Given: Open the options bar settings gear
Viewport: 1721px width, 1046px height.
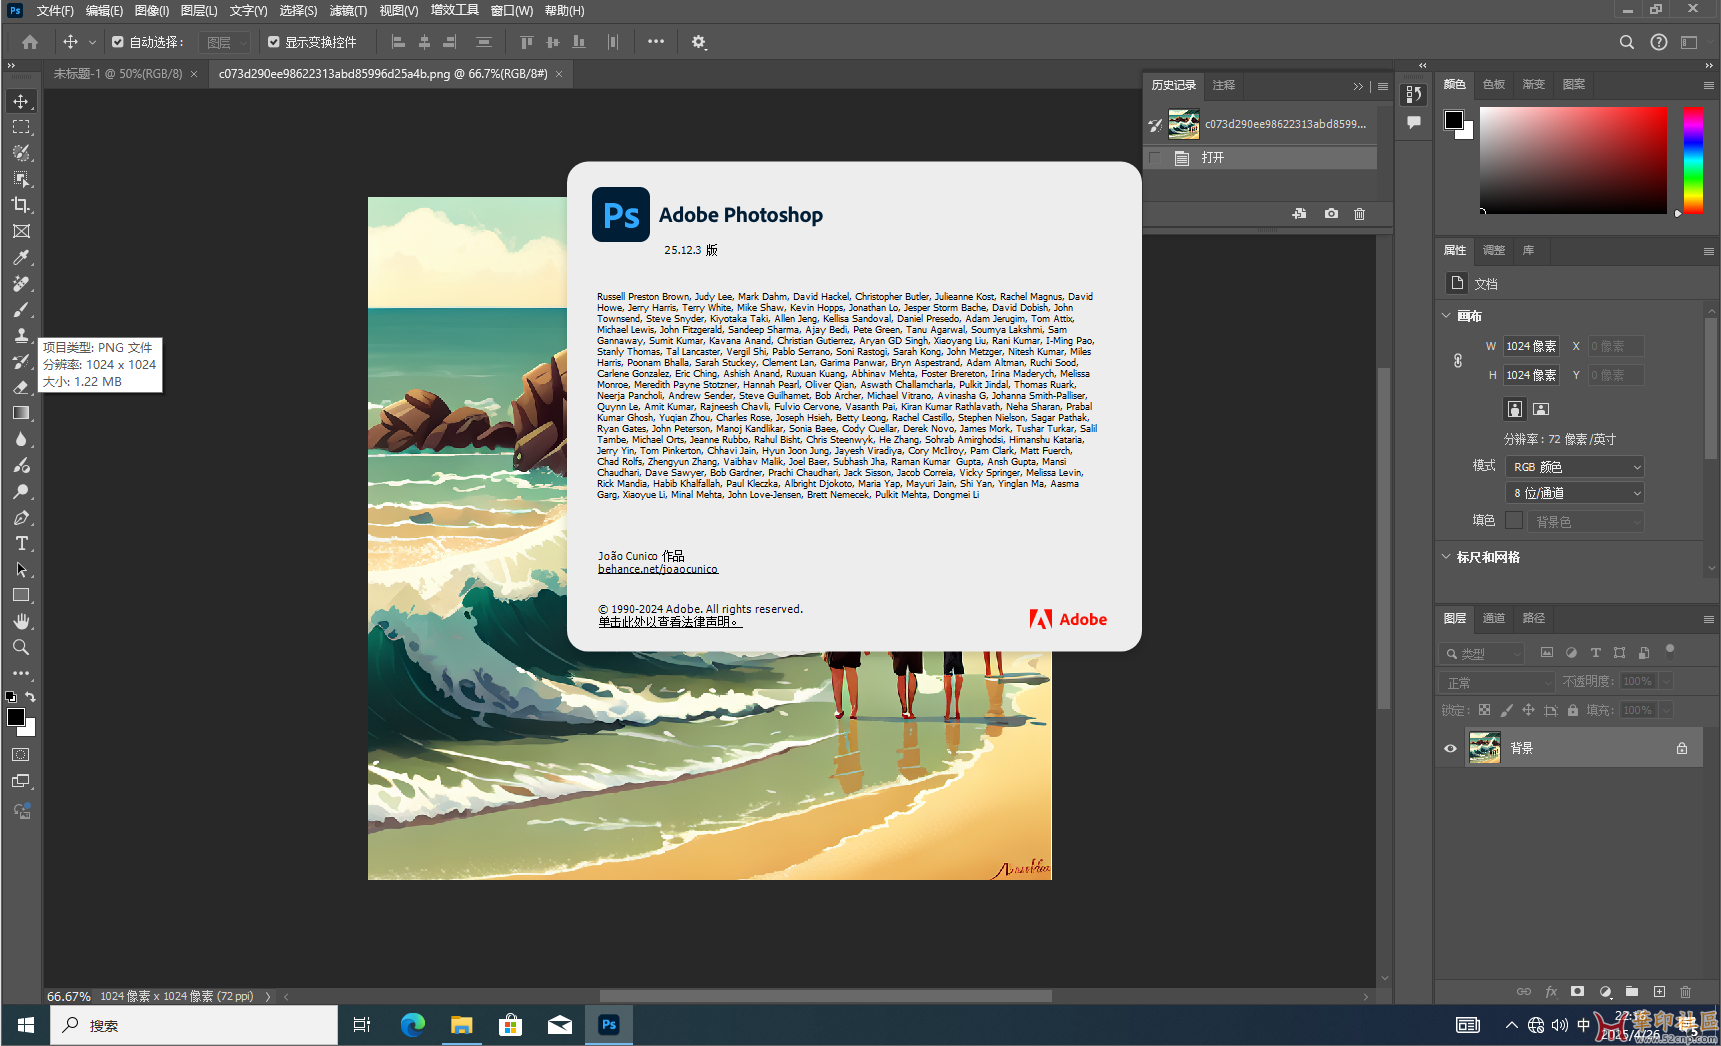Looking at the screenshot, I should [699, 42].
